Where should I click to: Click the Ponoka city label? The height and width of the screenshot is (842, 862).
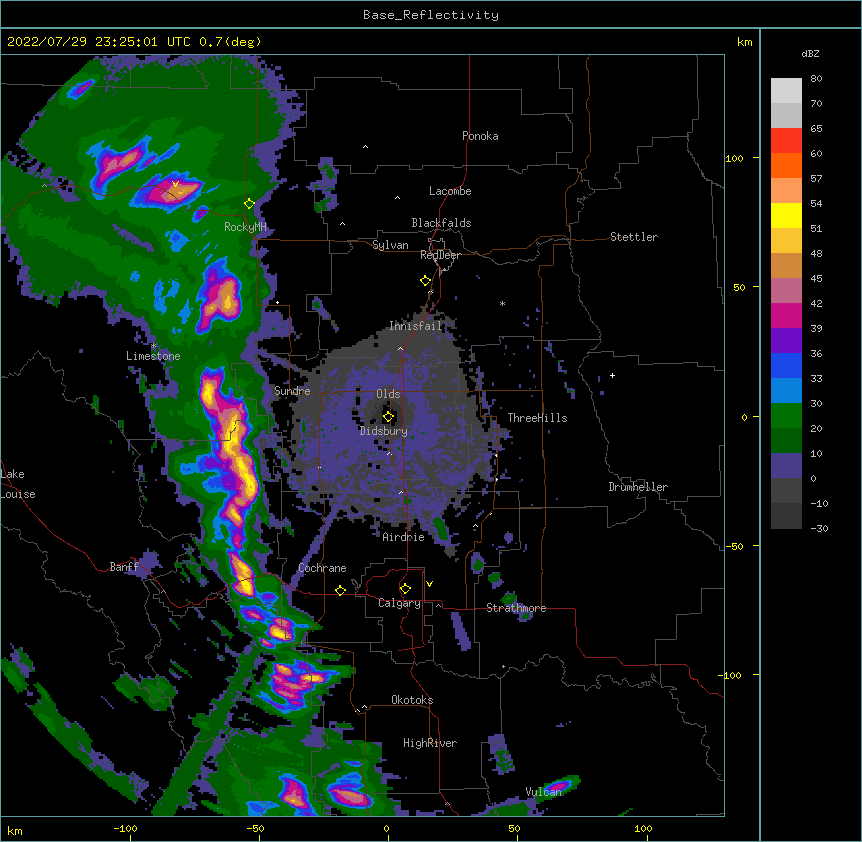point(480,136)
